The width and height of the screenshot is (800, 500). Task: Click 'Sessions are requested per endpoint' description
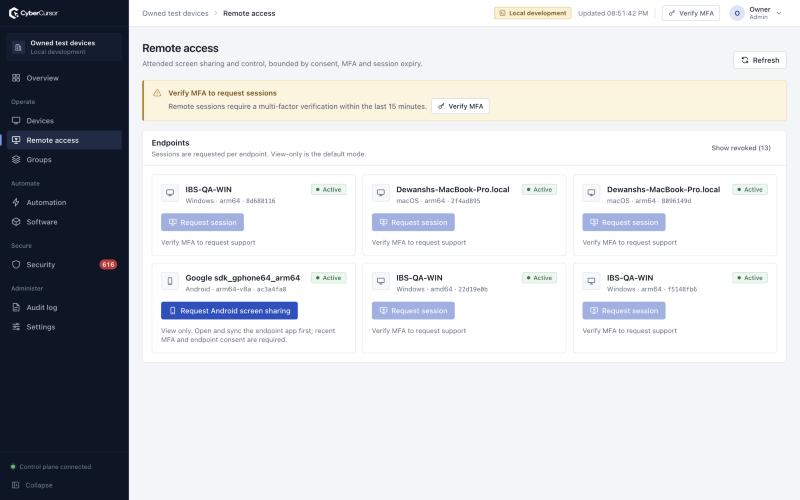tap(259, 154)
